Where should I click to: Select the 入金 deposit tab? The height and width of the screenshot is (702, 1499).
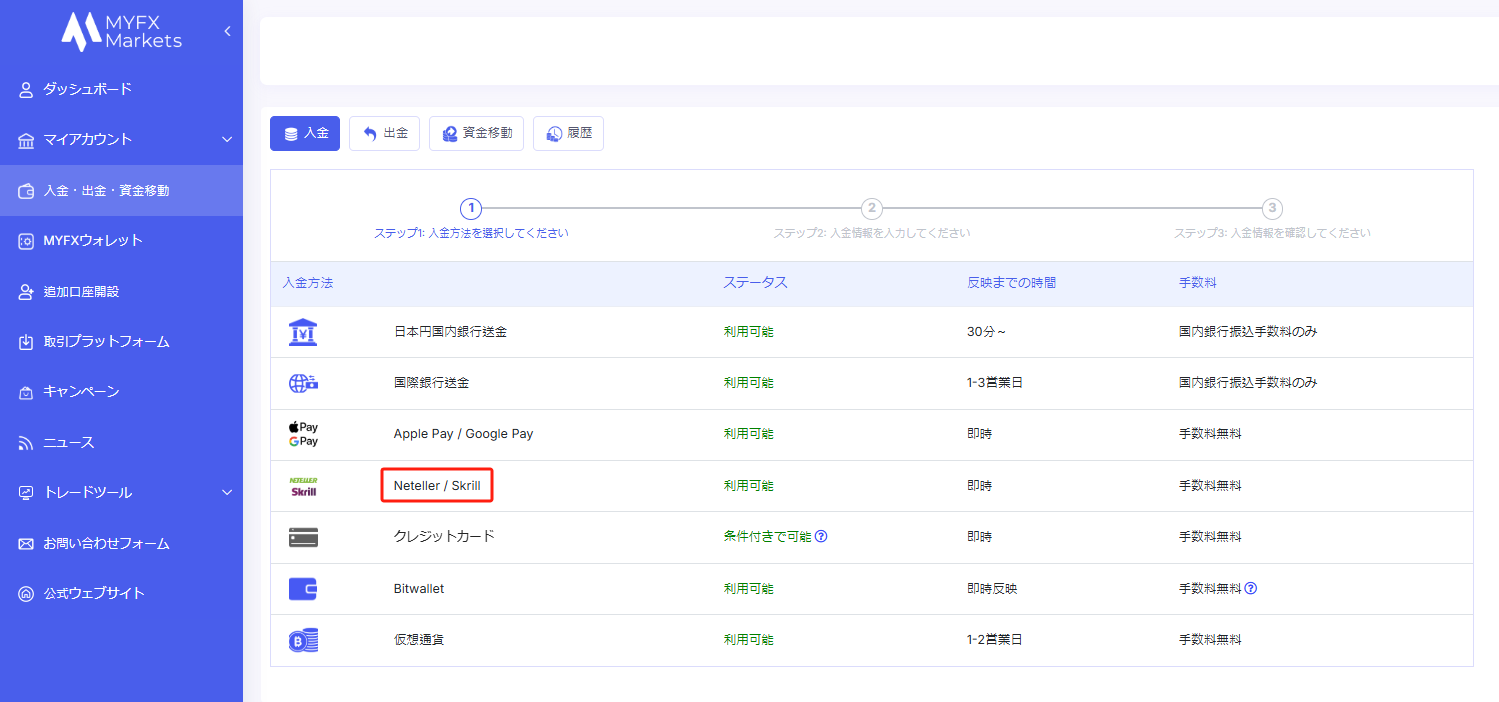(305, 133)
